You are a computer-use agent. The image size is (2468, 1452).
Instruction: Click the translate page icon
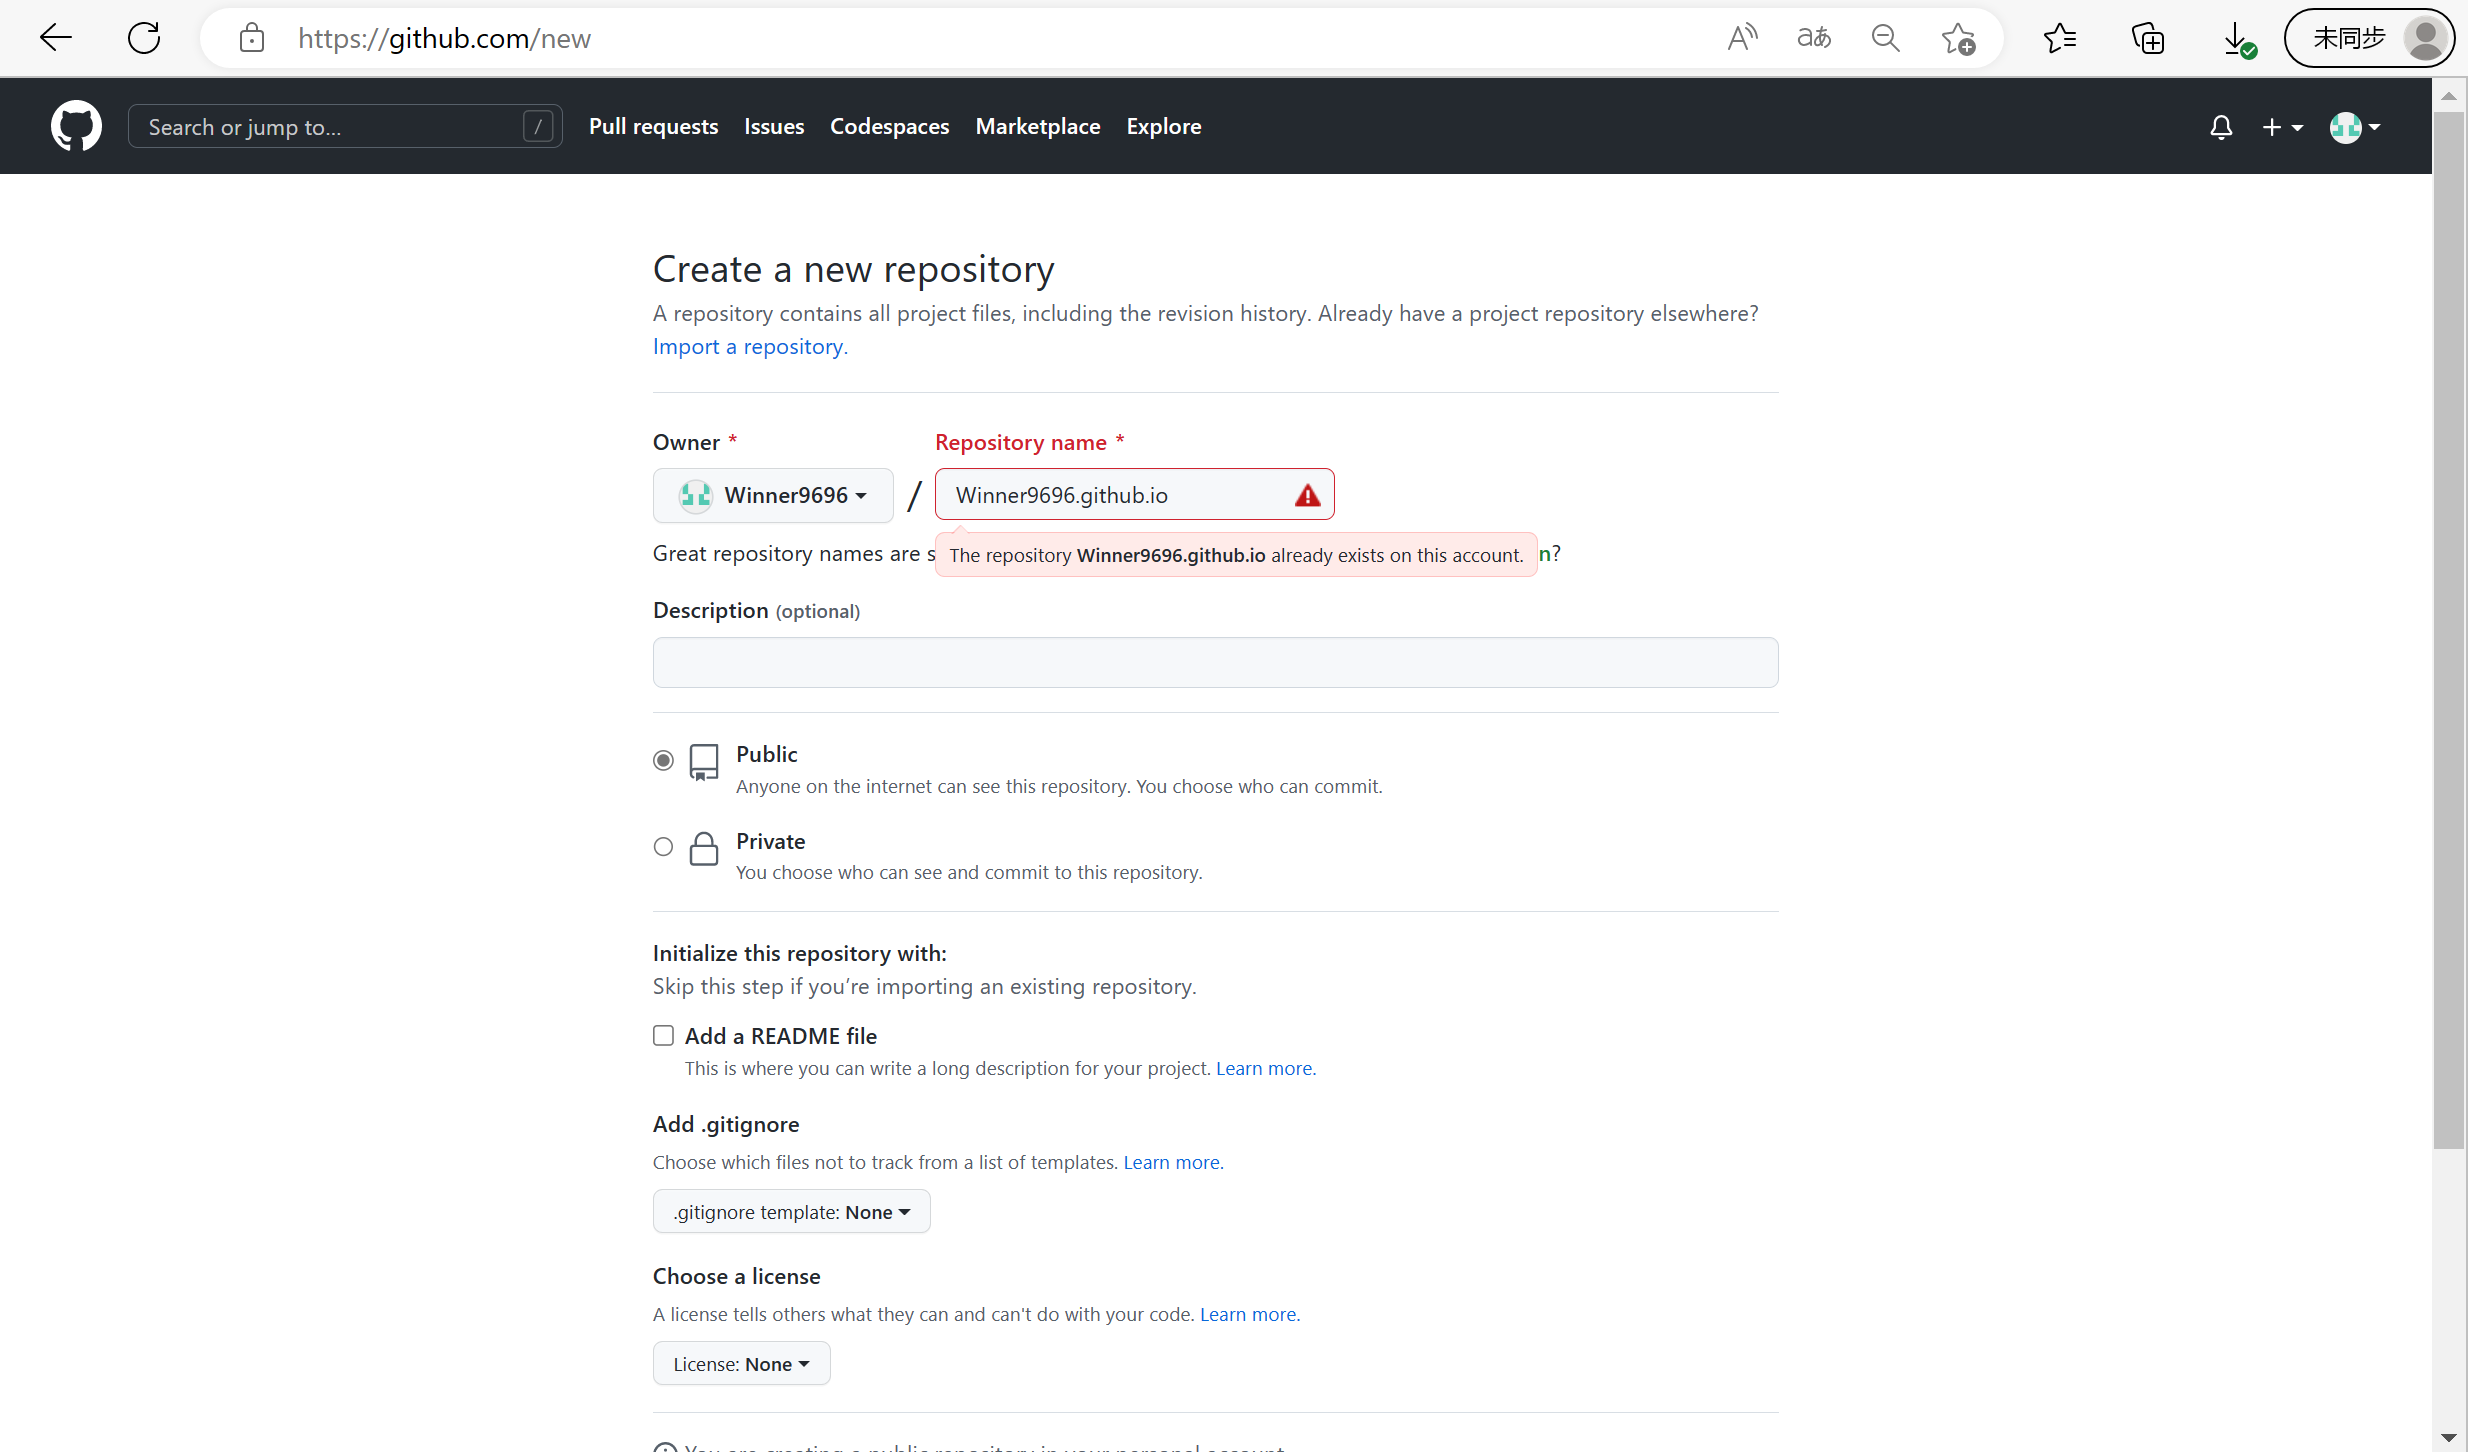[1813, 38]
